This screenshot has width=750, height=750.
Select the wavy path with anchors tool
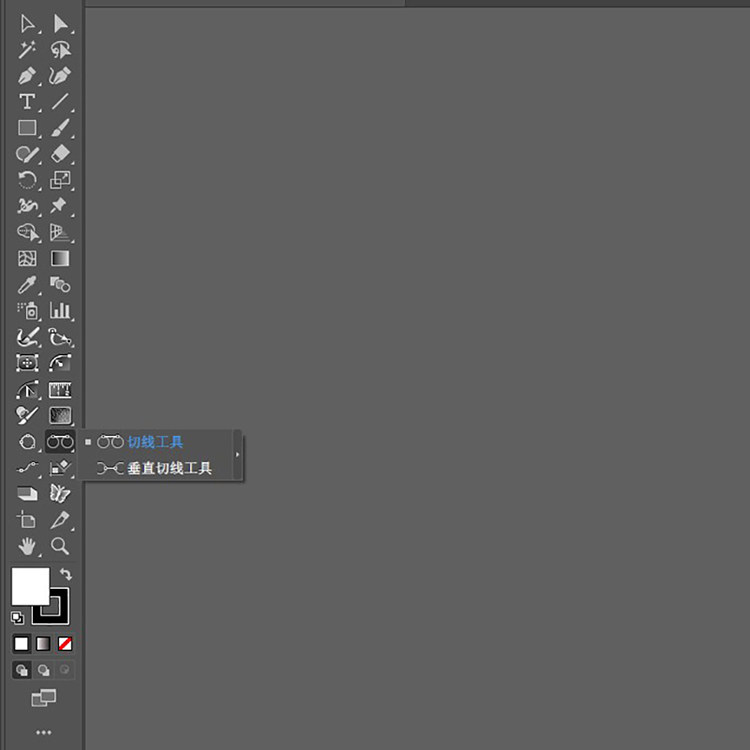pyautogui.click(x=27, y=467)
